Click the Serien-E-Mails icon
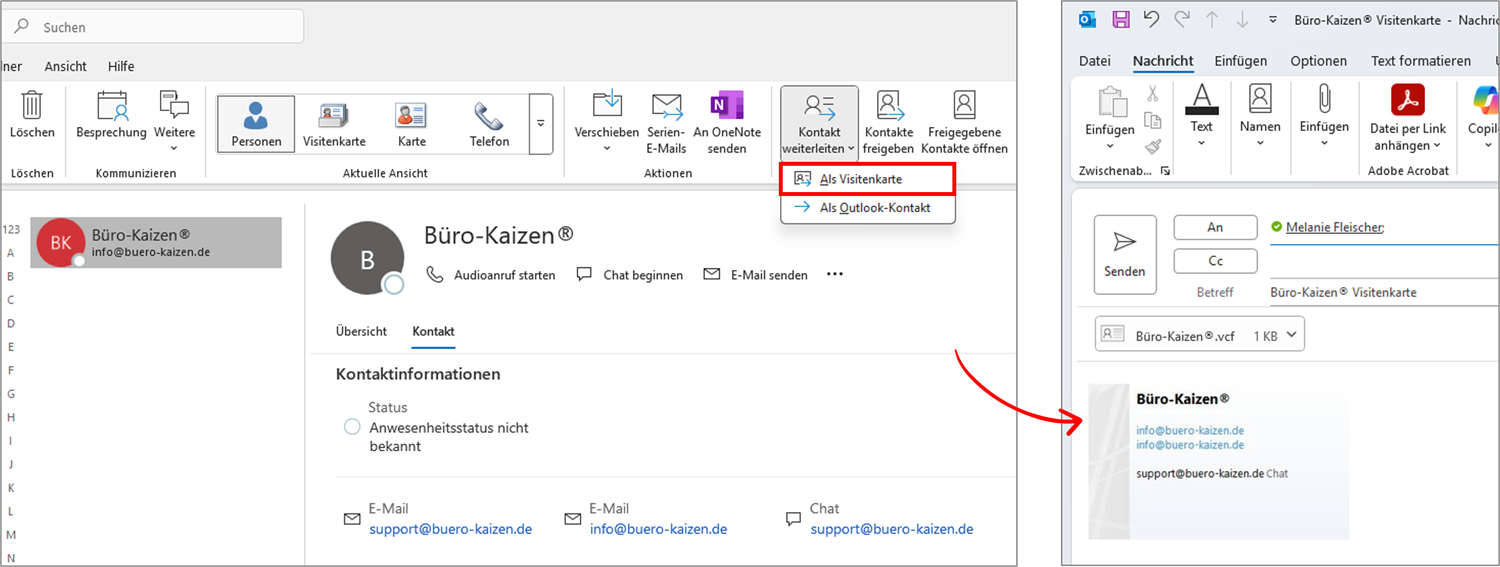 coord(666,107)
